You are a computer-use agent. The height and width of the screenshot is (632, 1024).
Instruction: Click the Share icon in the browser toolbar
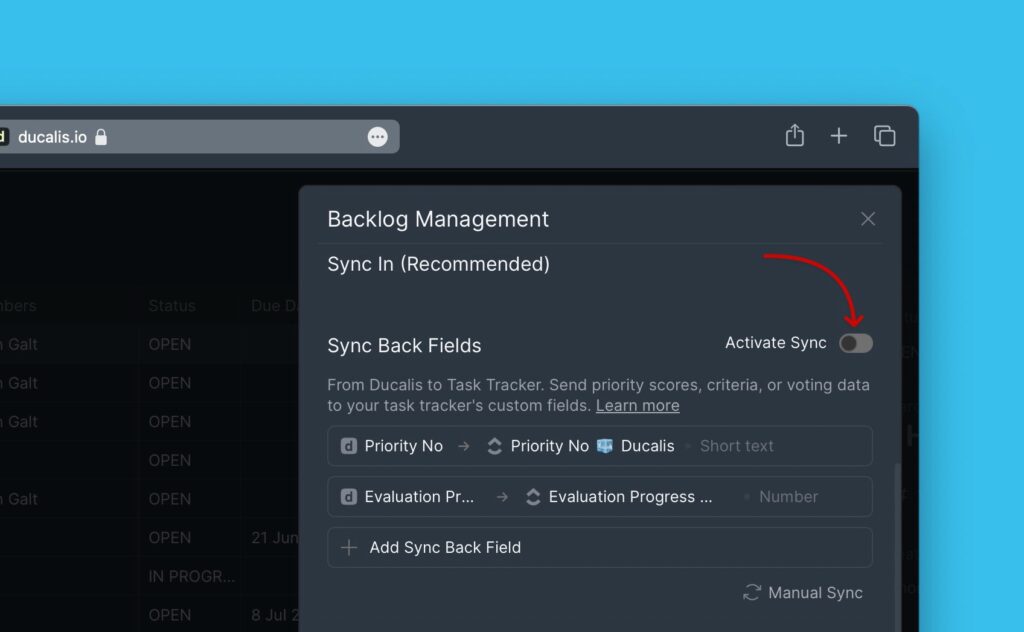coord(795,135)
